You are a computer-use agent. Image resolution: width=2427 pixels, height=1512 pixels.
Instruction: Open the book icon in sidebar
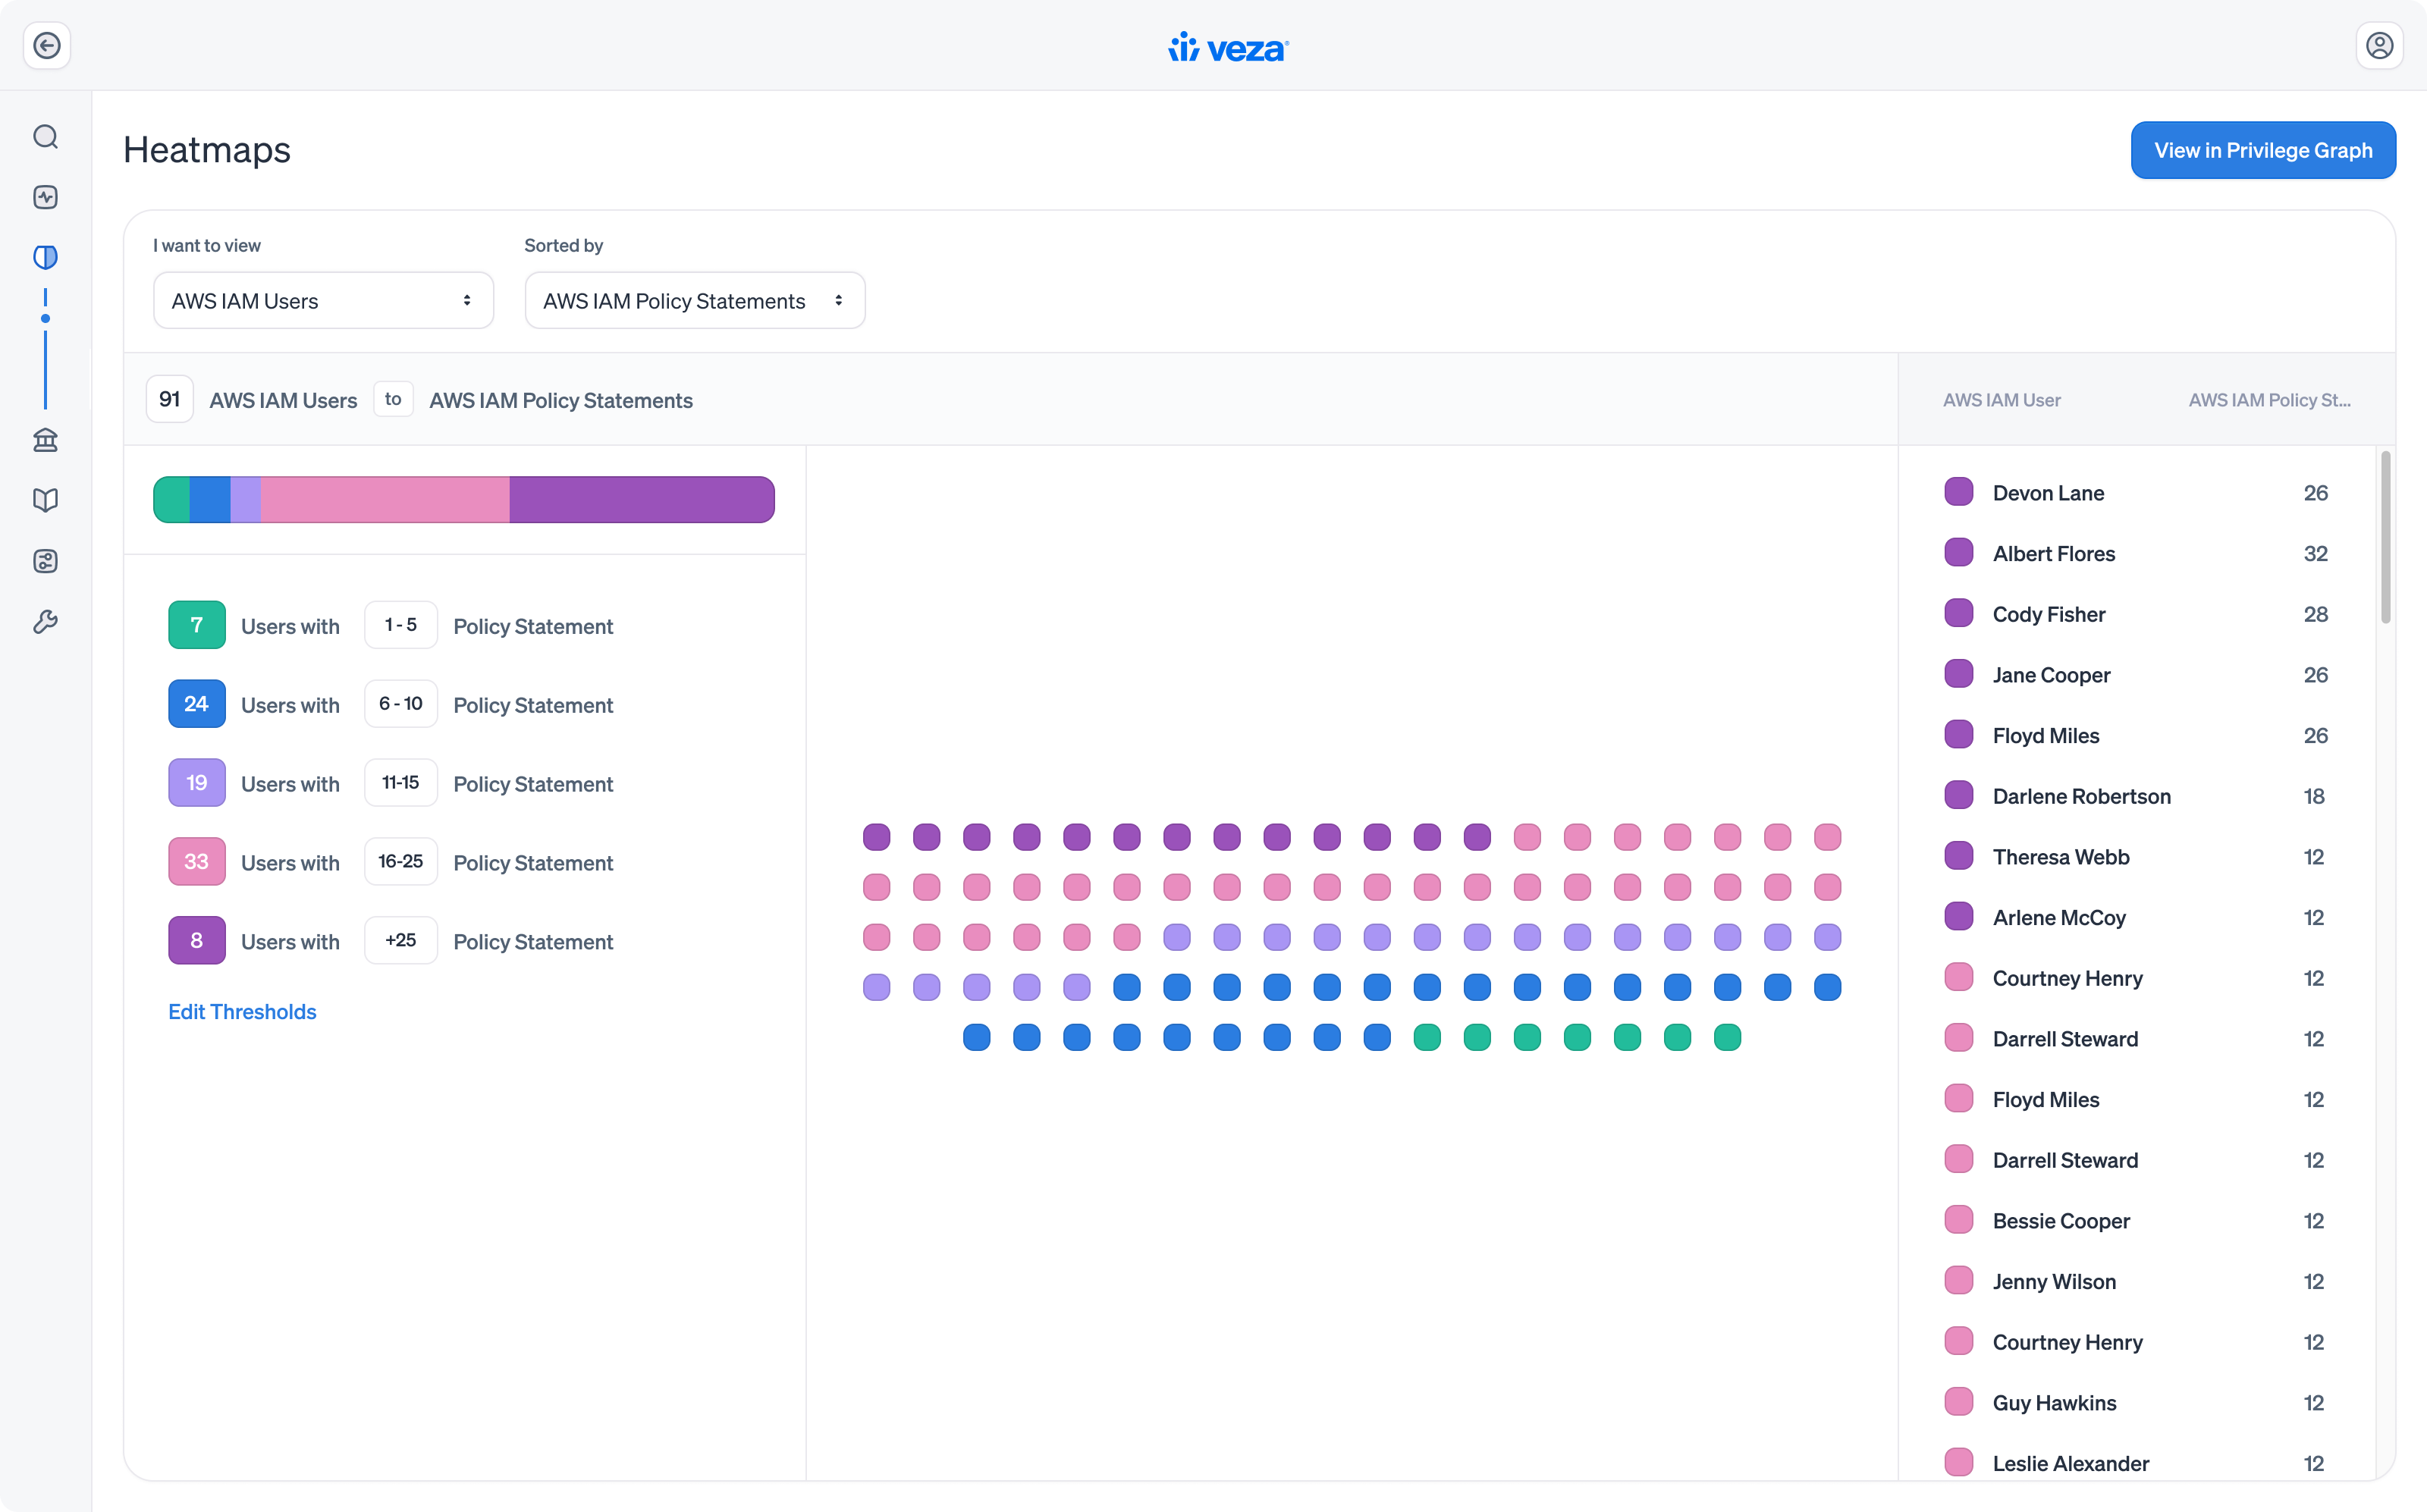pyautogui.click(x=46, y=500)
